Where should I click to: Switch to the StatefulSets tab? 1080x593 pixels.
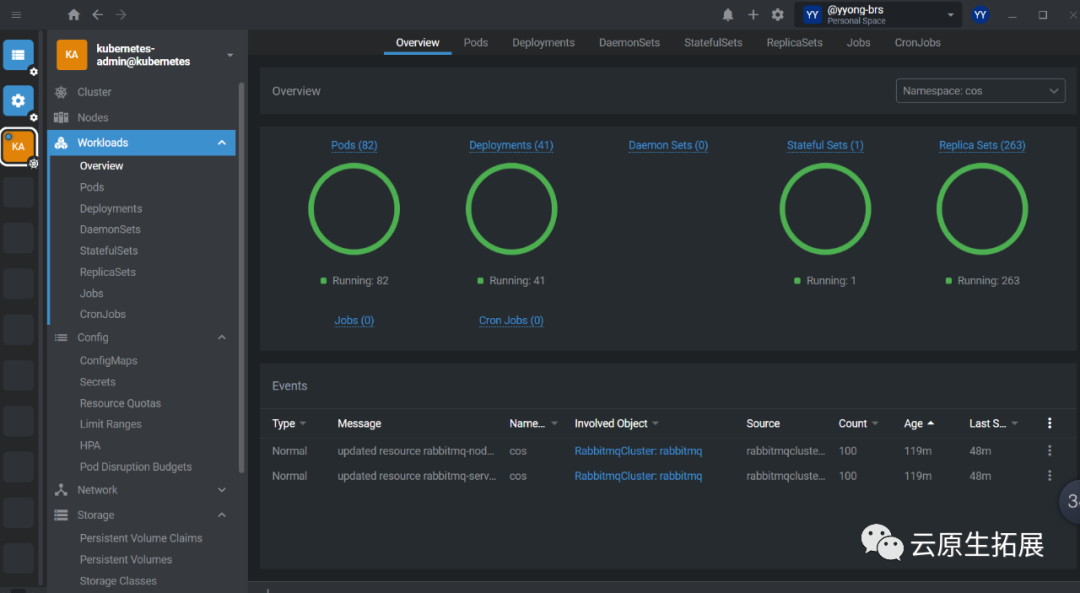coord(713,42)
